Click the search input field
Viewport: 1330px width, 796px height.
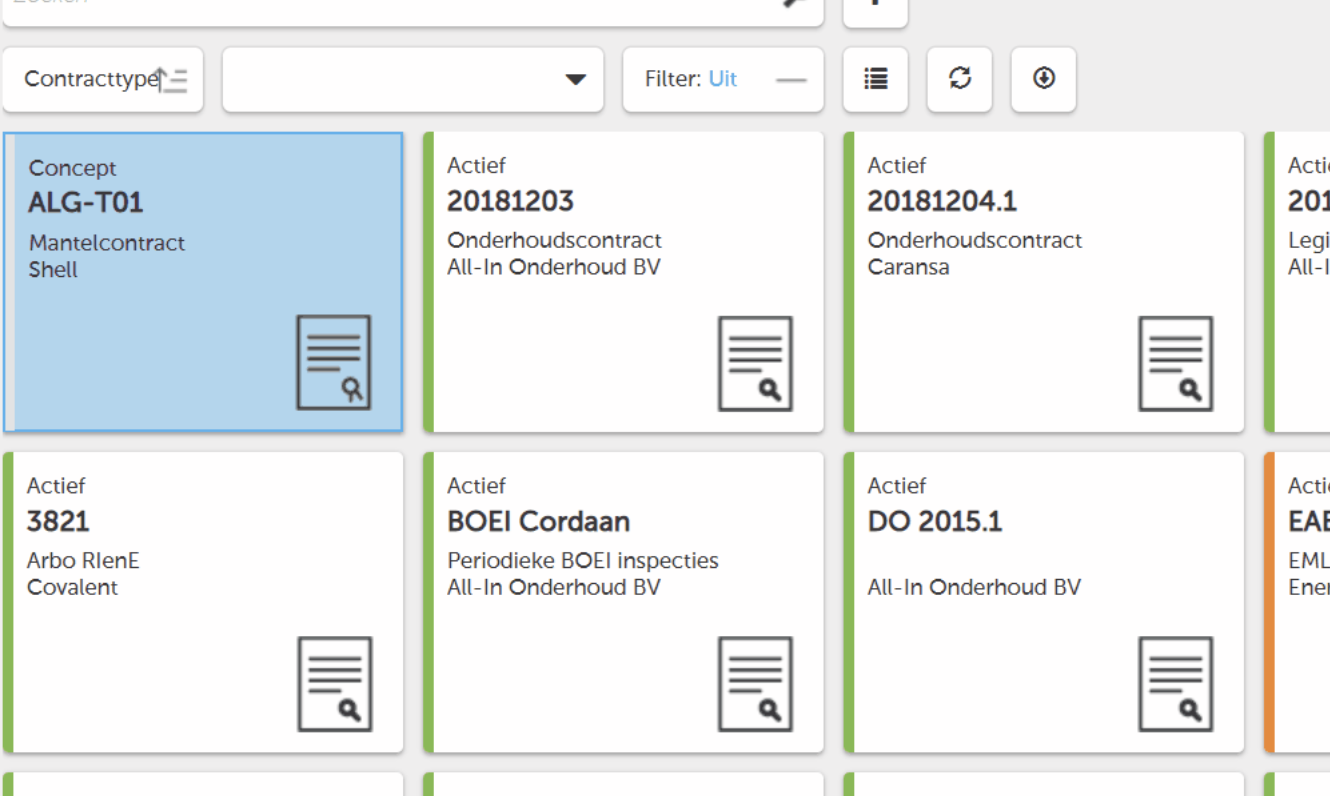413,8
